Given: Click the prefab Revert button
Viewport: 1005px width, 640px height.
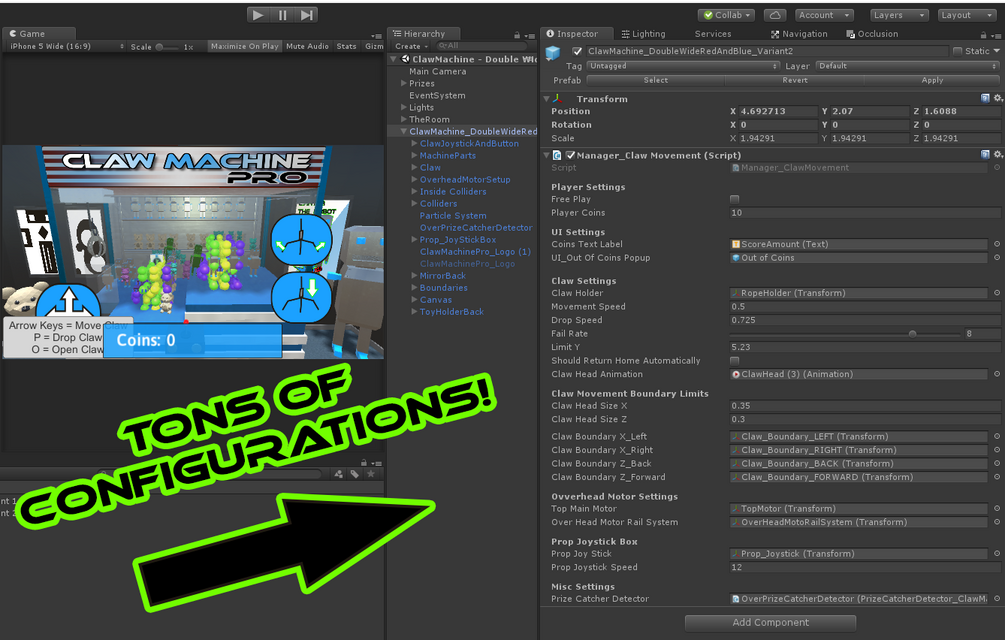Looking at the screenshot, I should click(x=795, y=80).
